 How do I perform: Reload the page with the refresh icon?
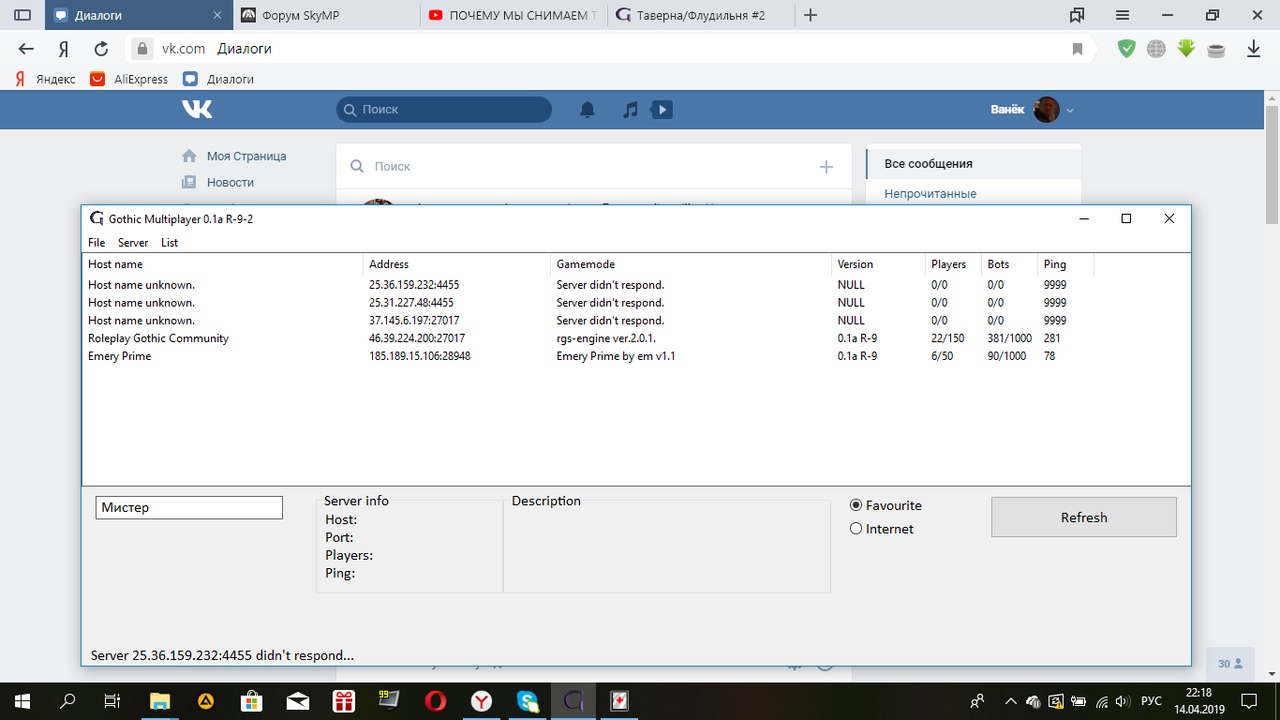101,49
